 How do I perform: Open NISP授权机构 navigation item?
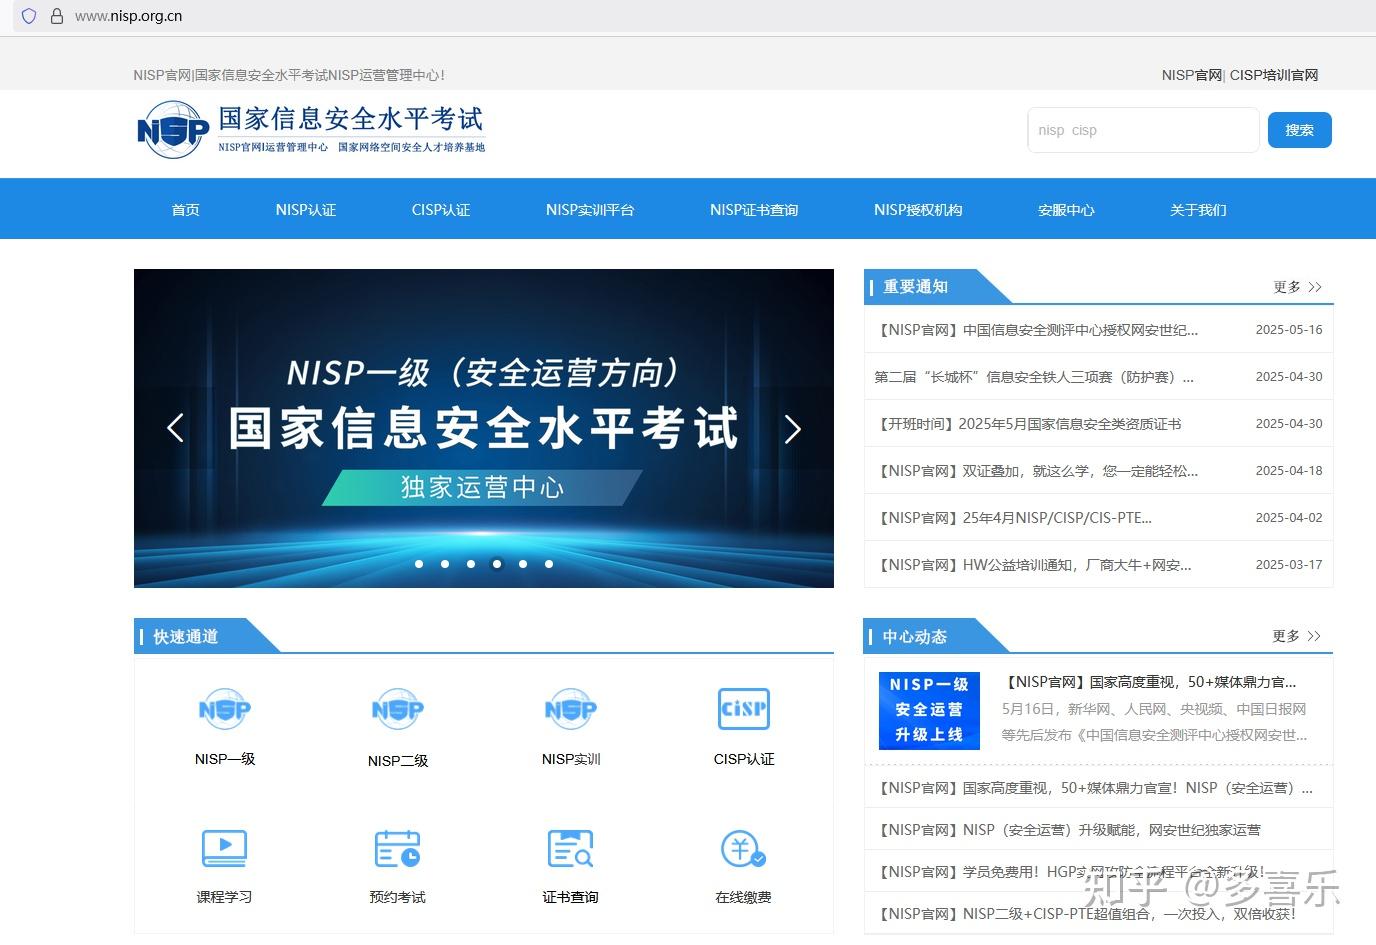coord(918,210)
